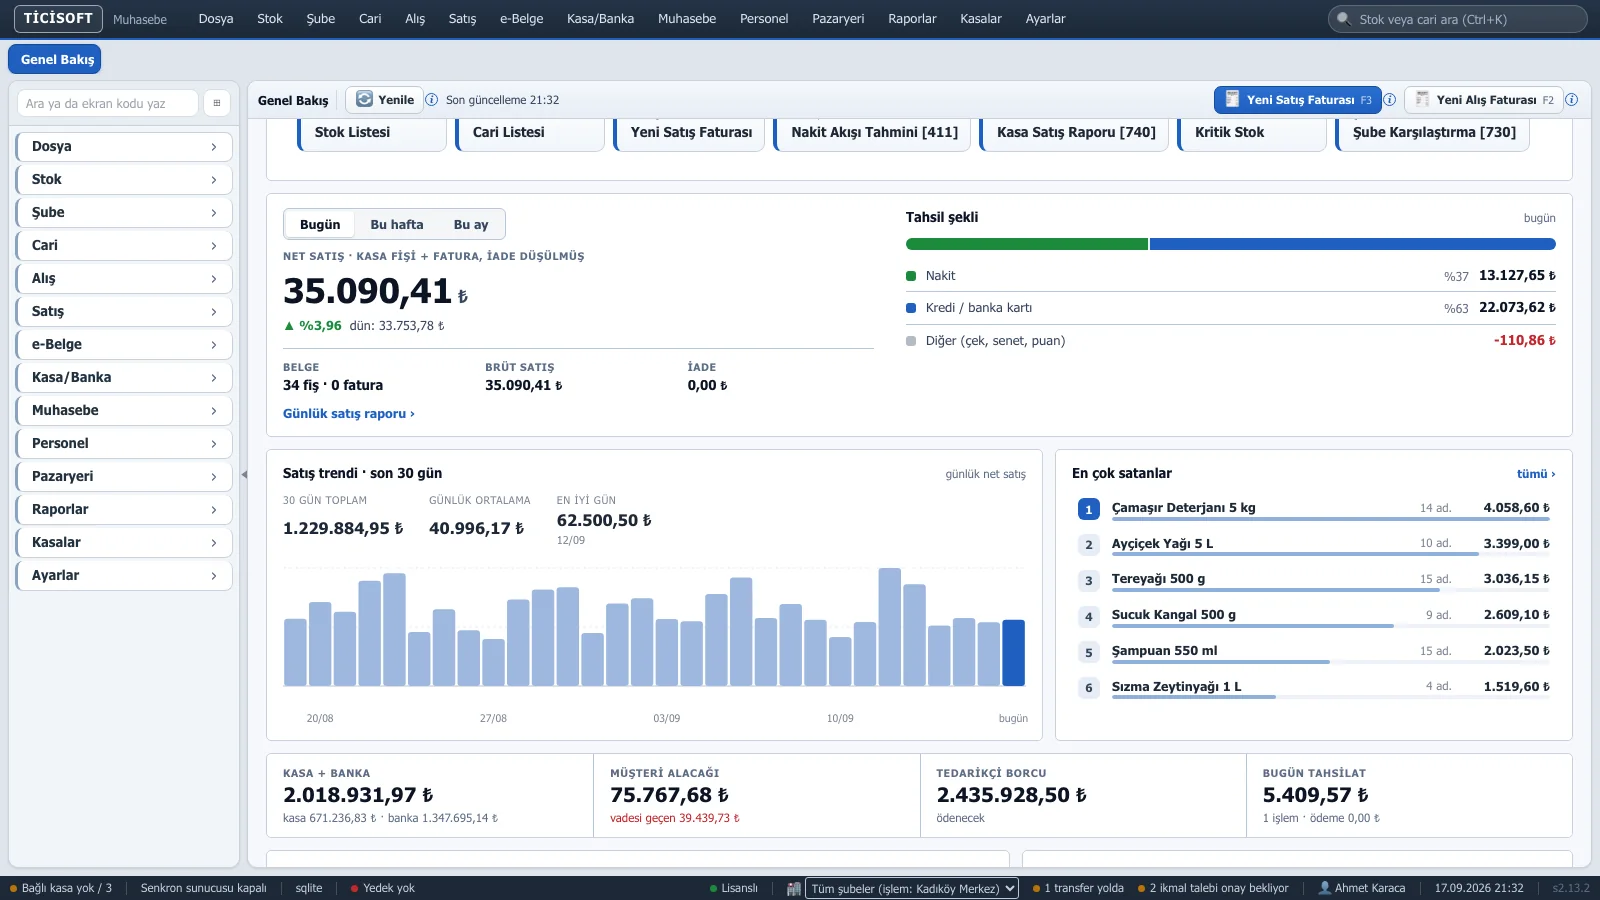
Task: Open the Pazaryeri top menu
Action: (x=838, y=19)
